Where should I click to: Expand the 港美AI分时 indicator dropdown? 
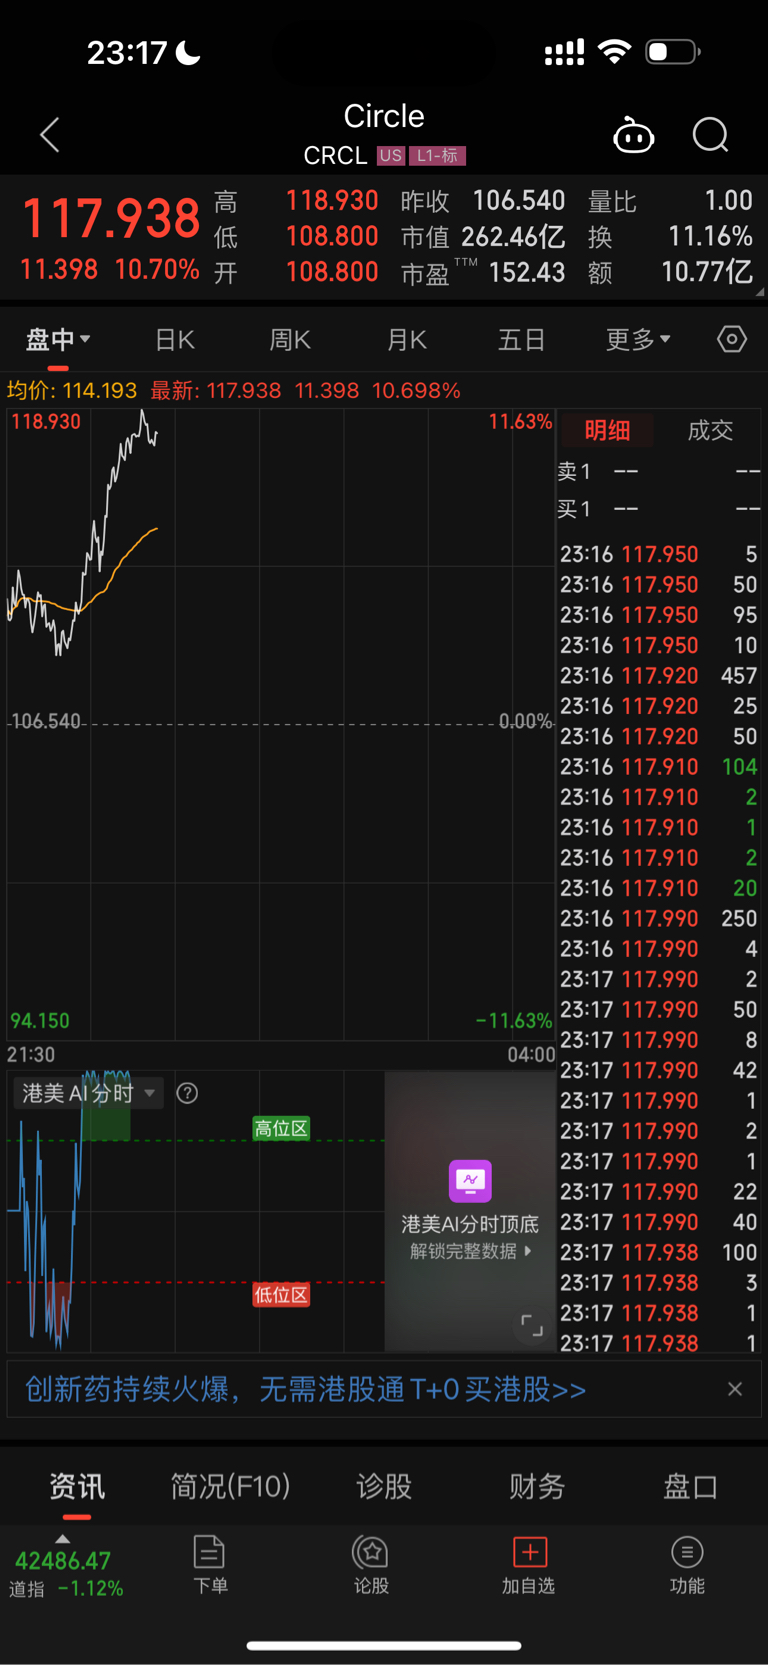(88, 1093)
